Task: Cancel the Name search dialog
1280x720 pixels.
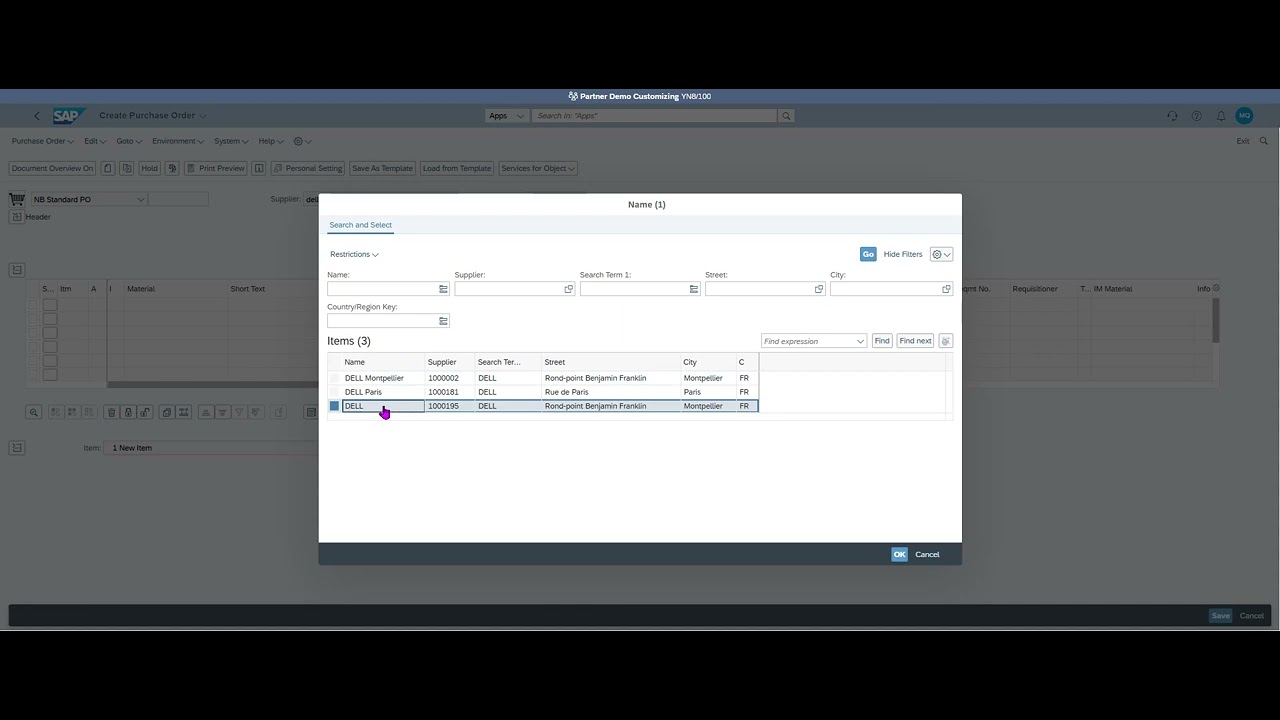Action: point(927,554)
